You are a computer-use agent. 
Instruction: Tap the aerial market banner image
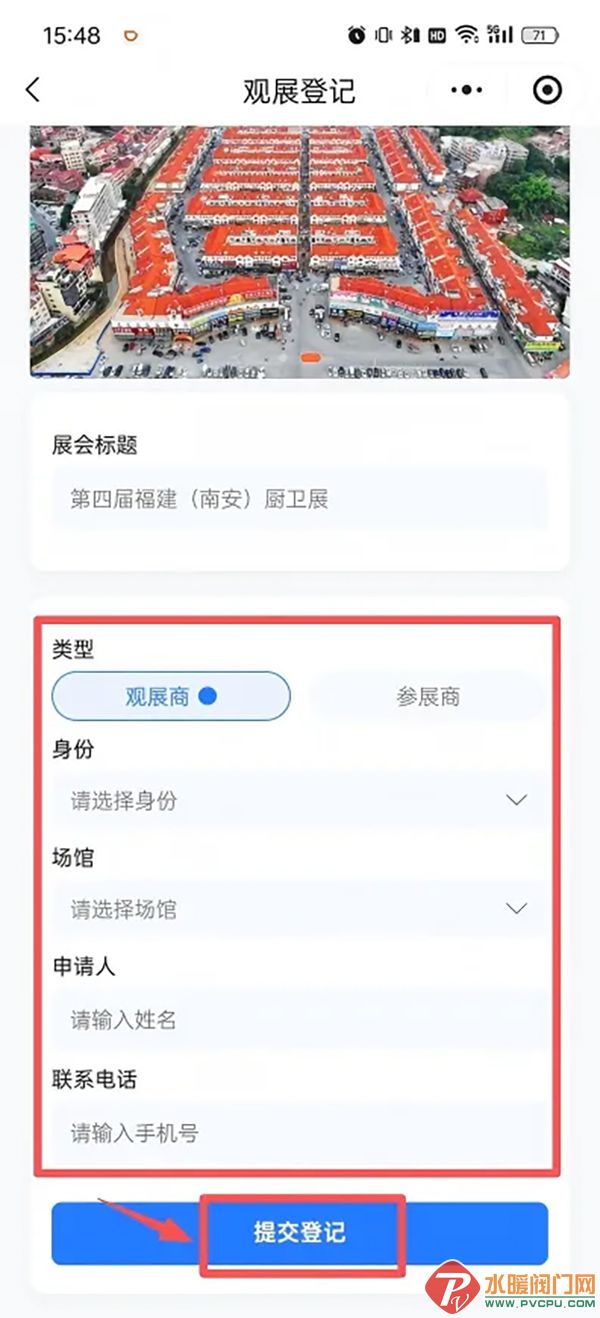[299, 252]
